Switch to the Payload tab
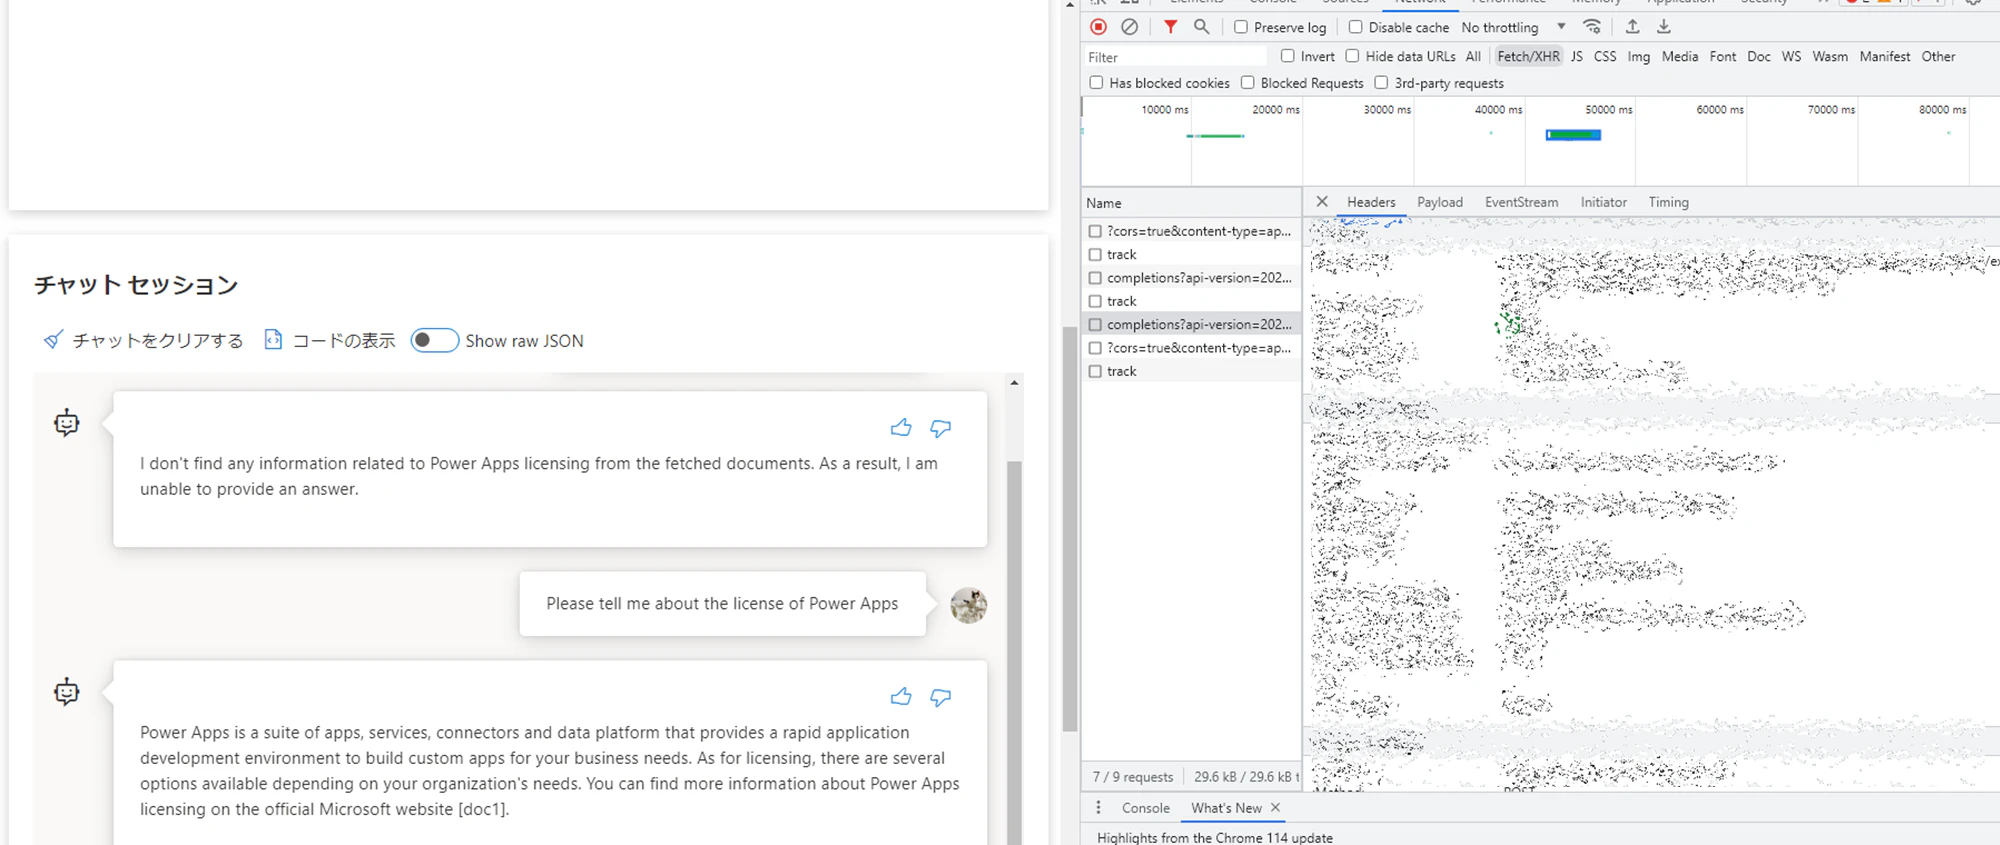Viewport: 2000px width, 845px height. tap(1440, 202)
